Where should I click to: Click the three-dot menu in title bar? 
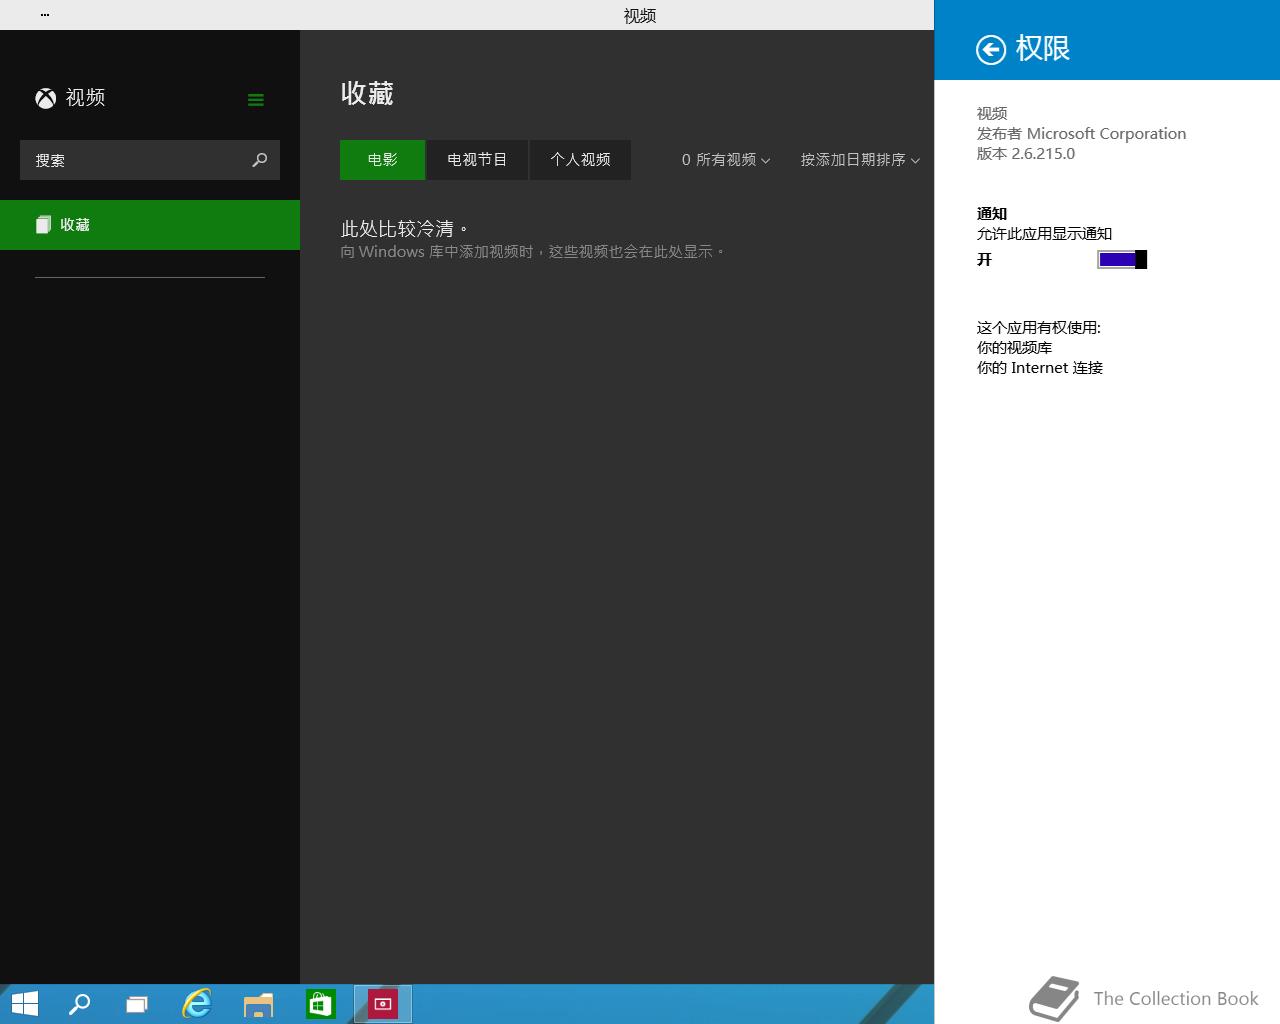[x=45, y=15]
